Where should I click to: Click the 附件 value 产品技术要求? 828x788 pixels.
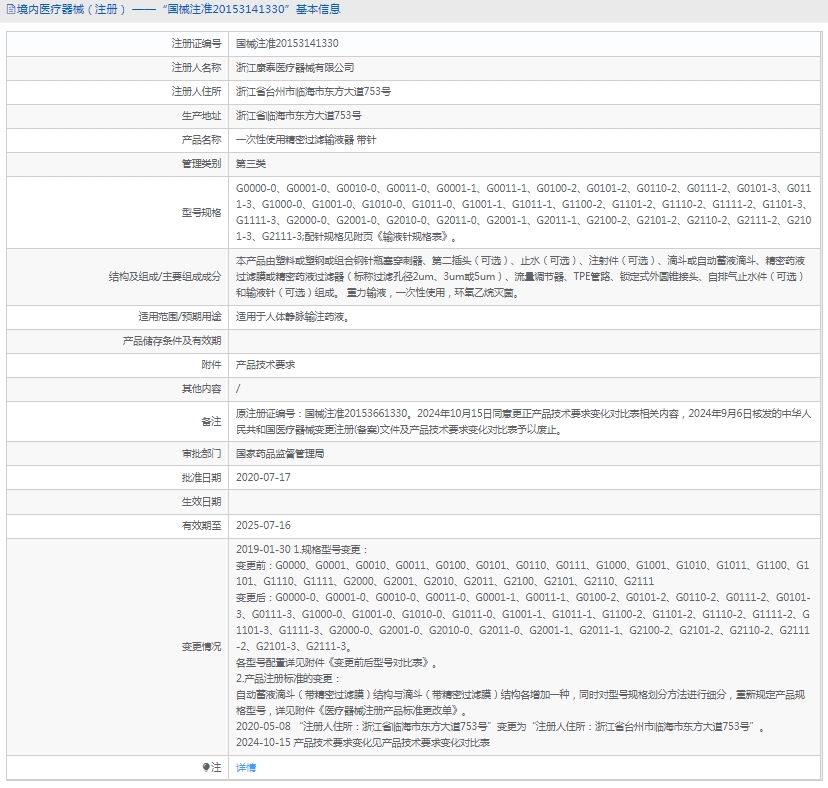click(x=265, y=365)
